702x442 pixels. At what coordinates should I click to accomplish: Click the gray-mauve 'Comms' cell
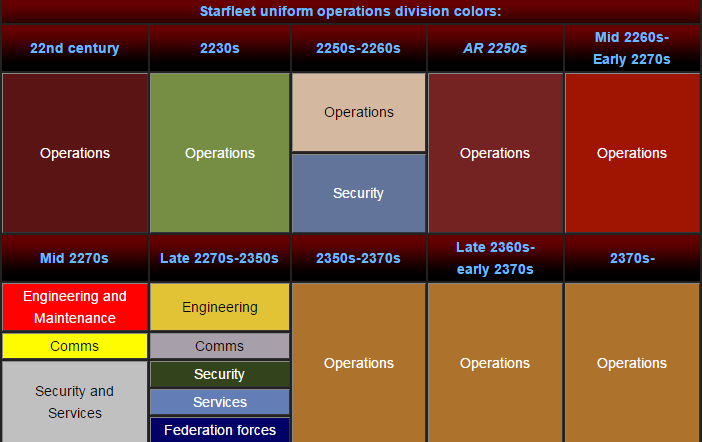point(219,346)
